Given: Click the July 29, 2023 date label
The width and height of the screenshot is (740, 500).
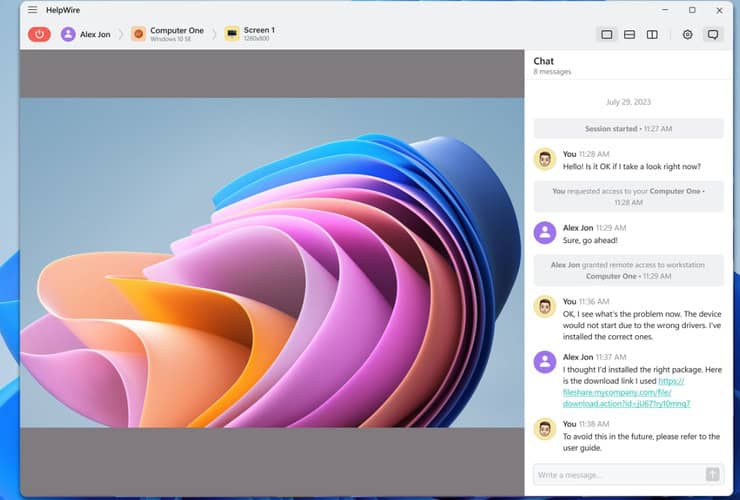Looking at the screenshot, I should 628,102.
